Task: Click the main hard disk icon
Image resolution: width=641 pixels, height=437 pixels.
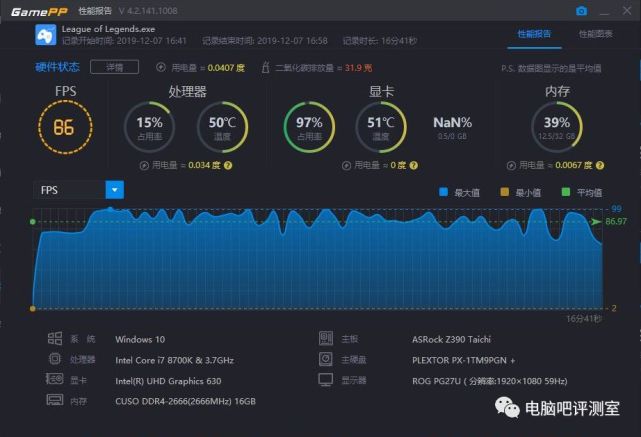Action: pos(326,359)
